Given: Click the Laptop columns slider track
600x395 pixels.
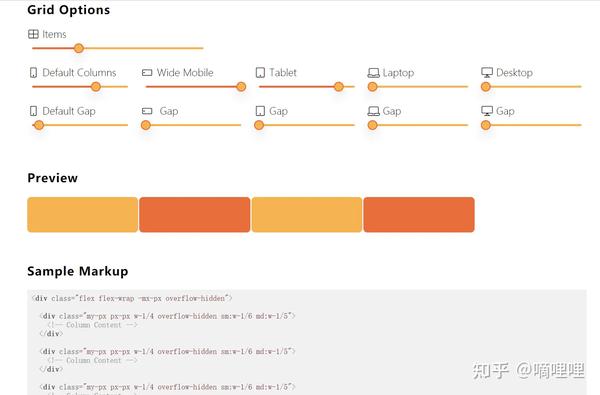Looking at the screenshot, I should point(418,87).
